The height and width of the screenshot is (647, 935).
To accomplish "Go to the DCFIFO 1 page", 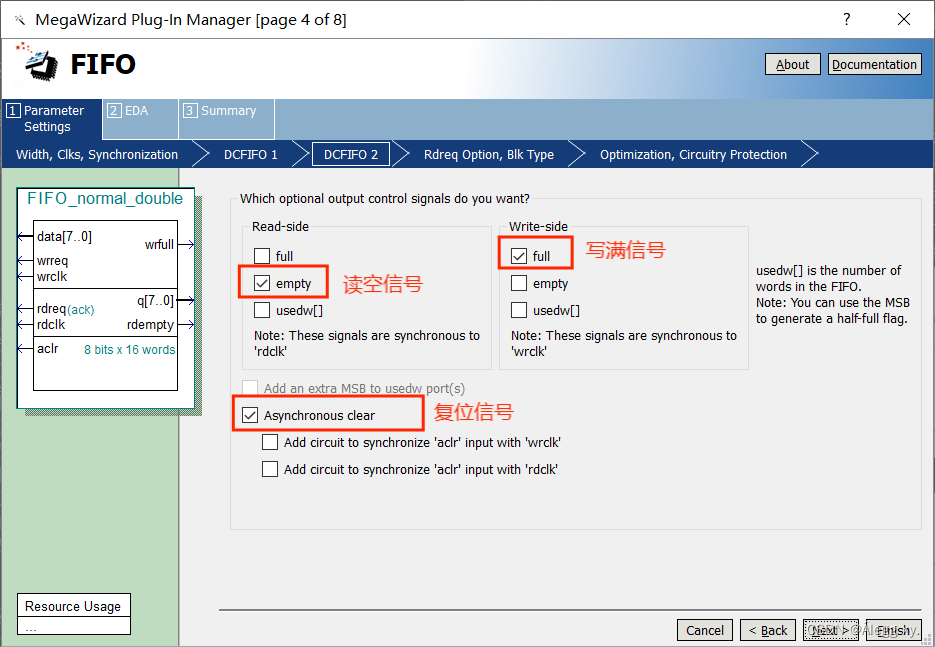I will pos(250,154).
